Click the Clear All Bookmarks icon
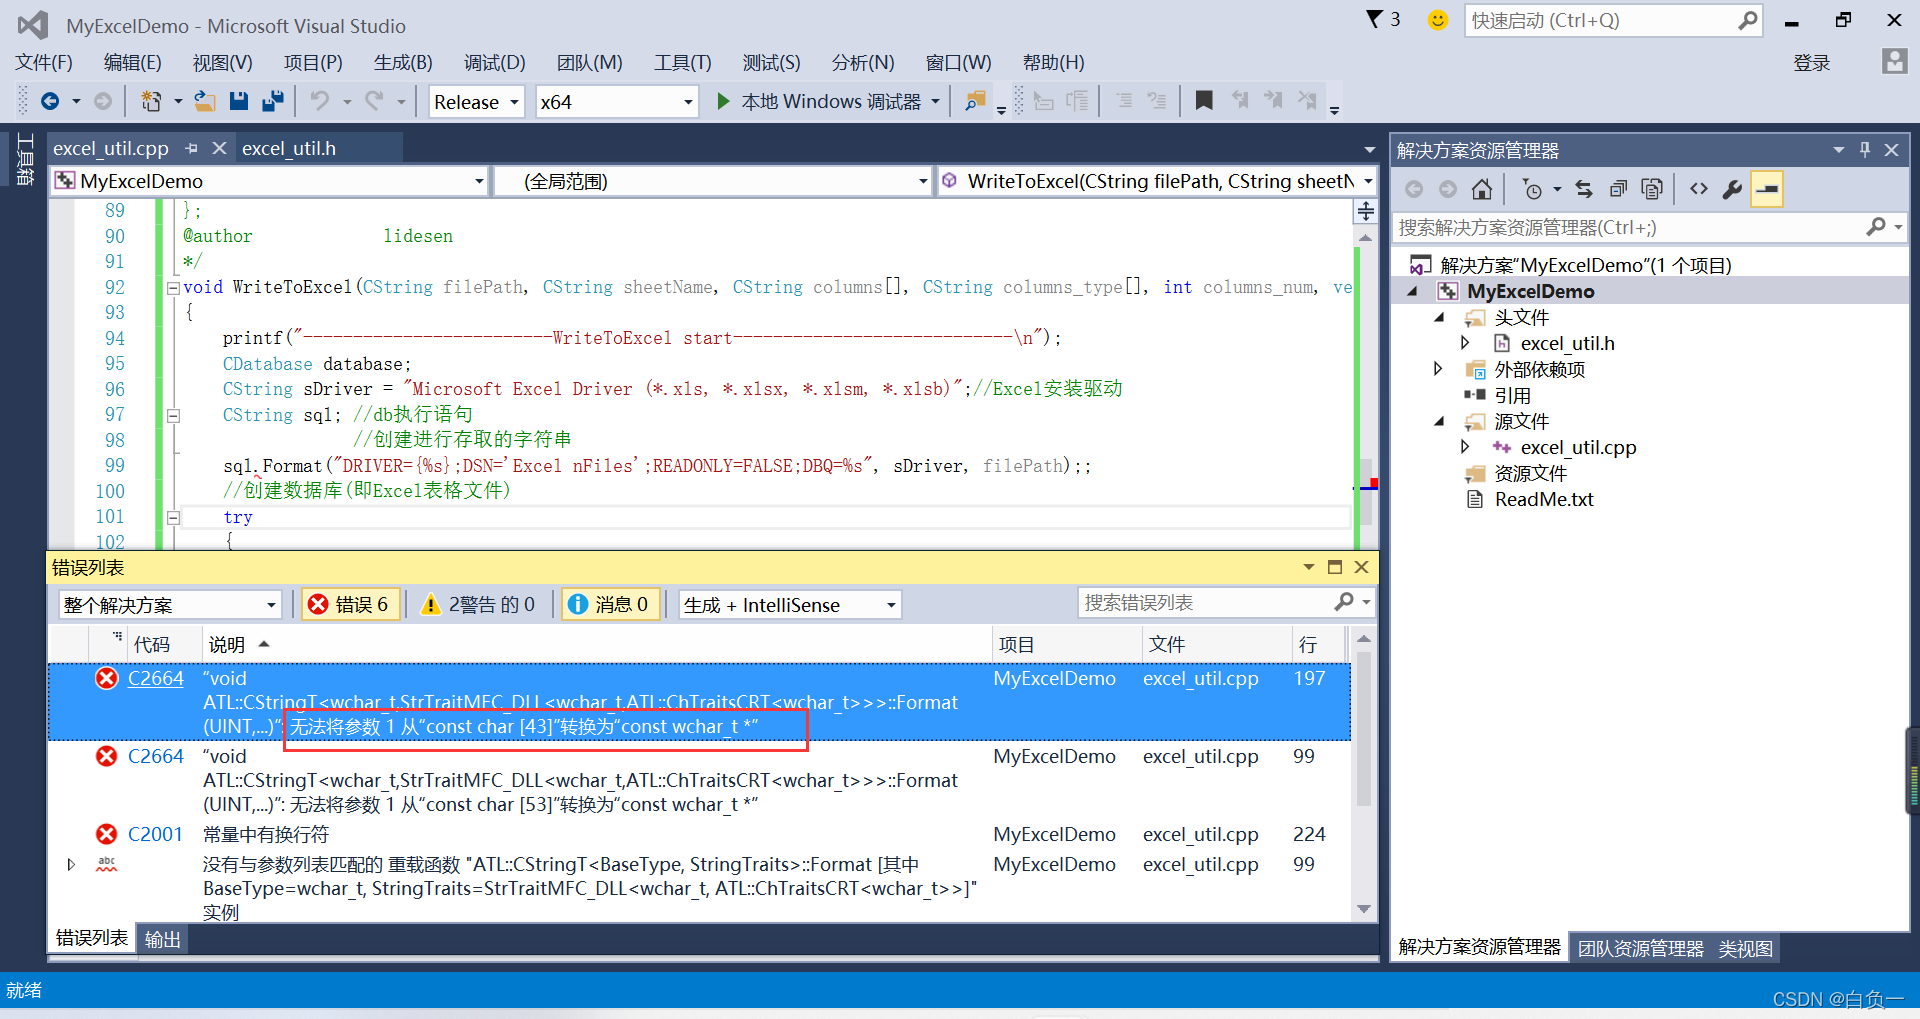Image resolution: width=1920 pixels, height=1019 pixels. [1307, 100]
